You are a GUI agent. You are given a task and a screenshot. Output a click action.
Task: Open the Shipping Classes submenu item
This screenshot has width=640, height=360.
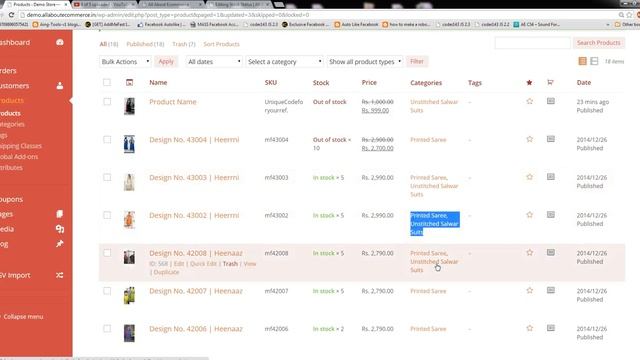[x=20, y=146]
